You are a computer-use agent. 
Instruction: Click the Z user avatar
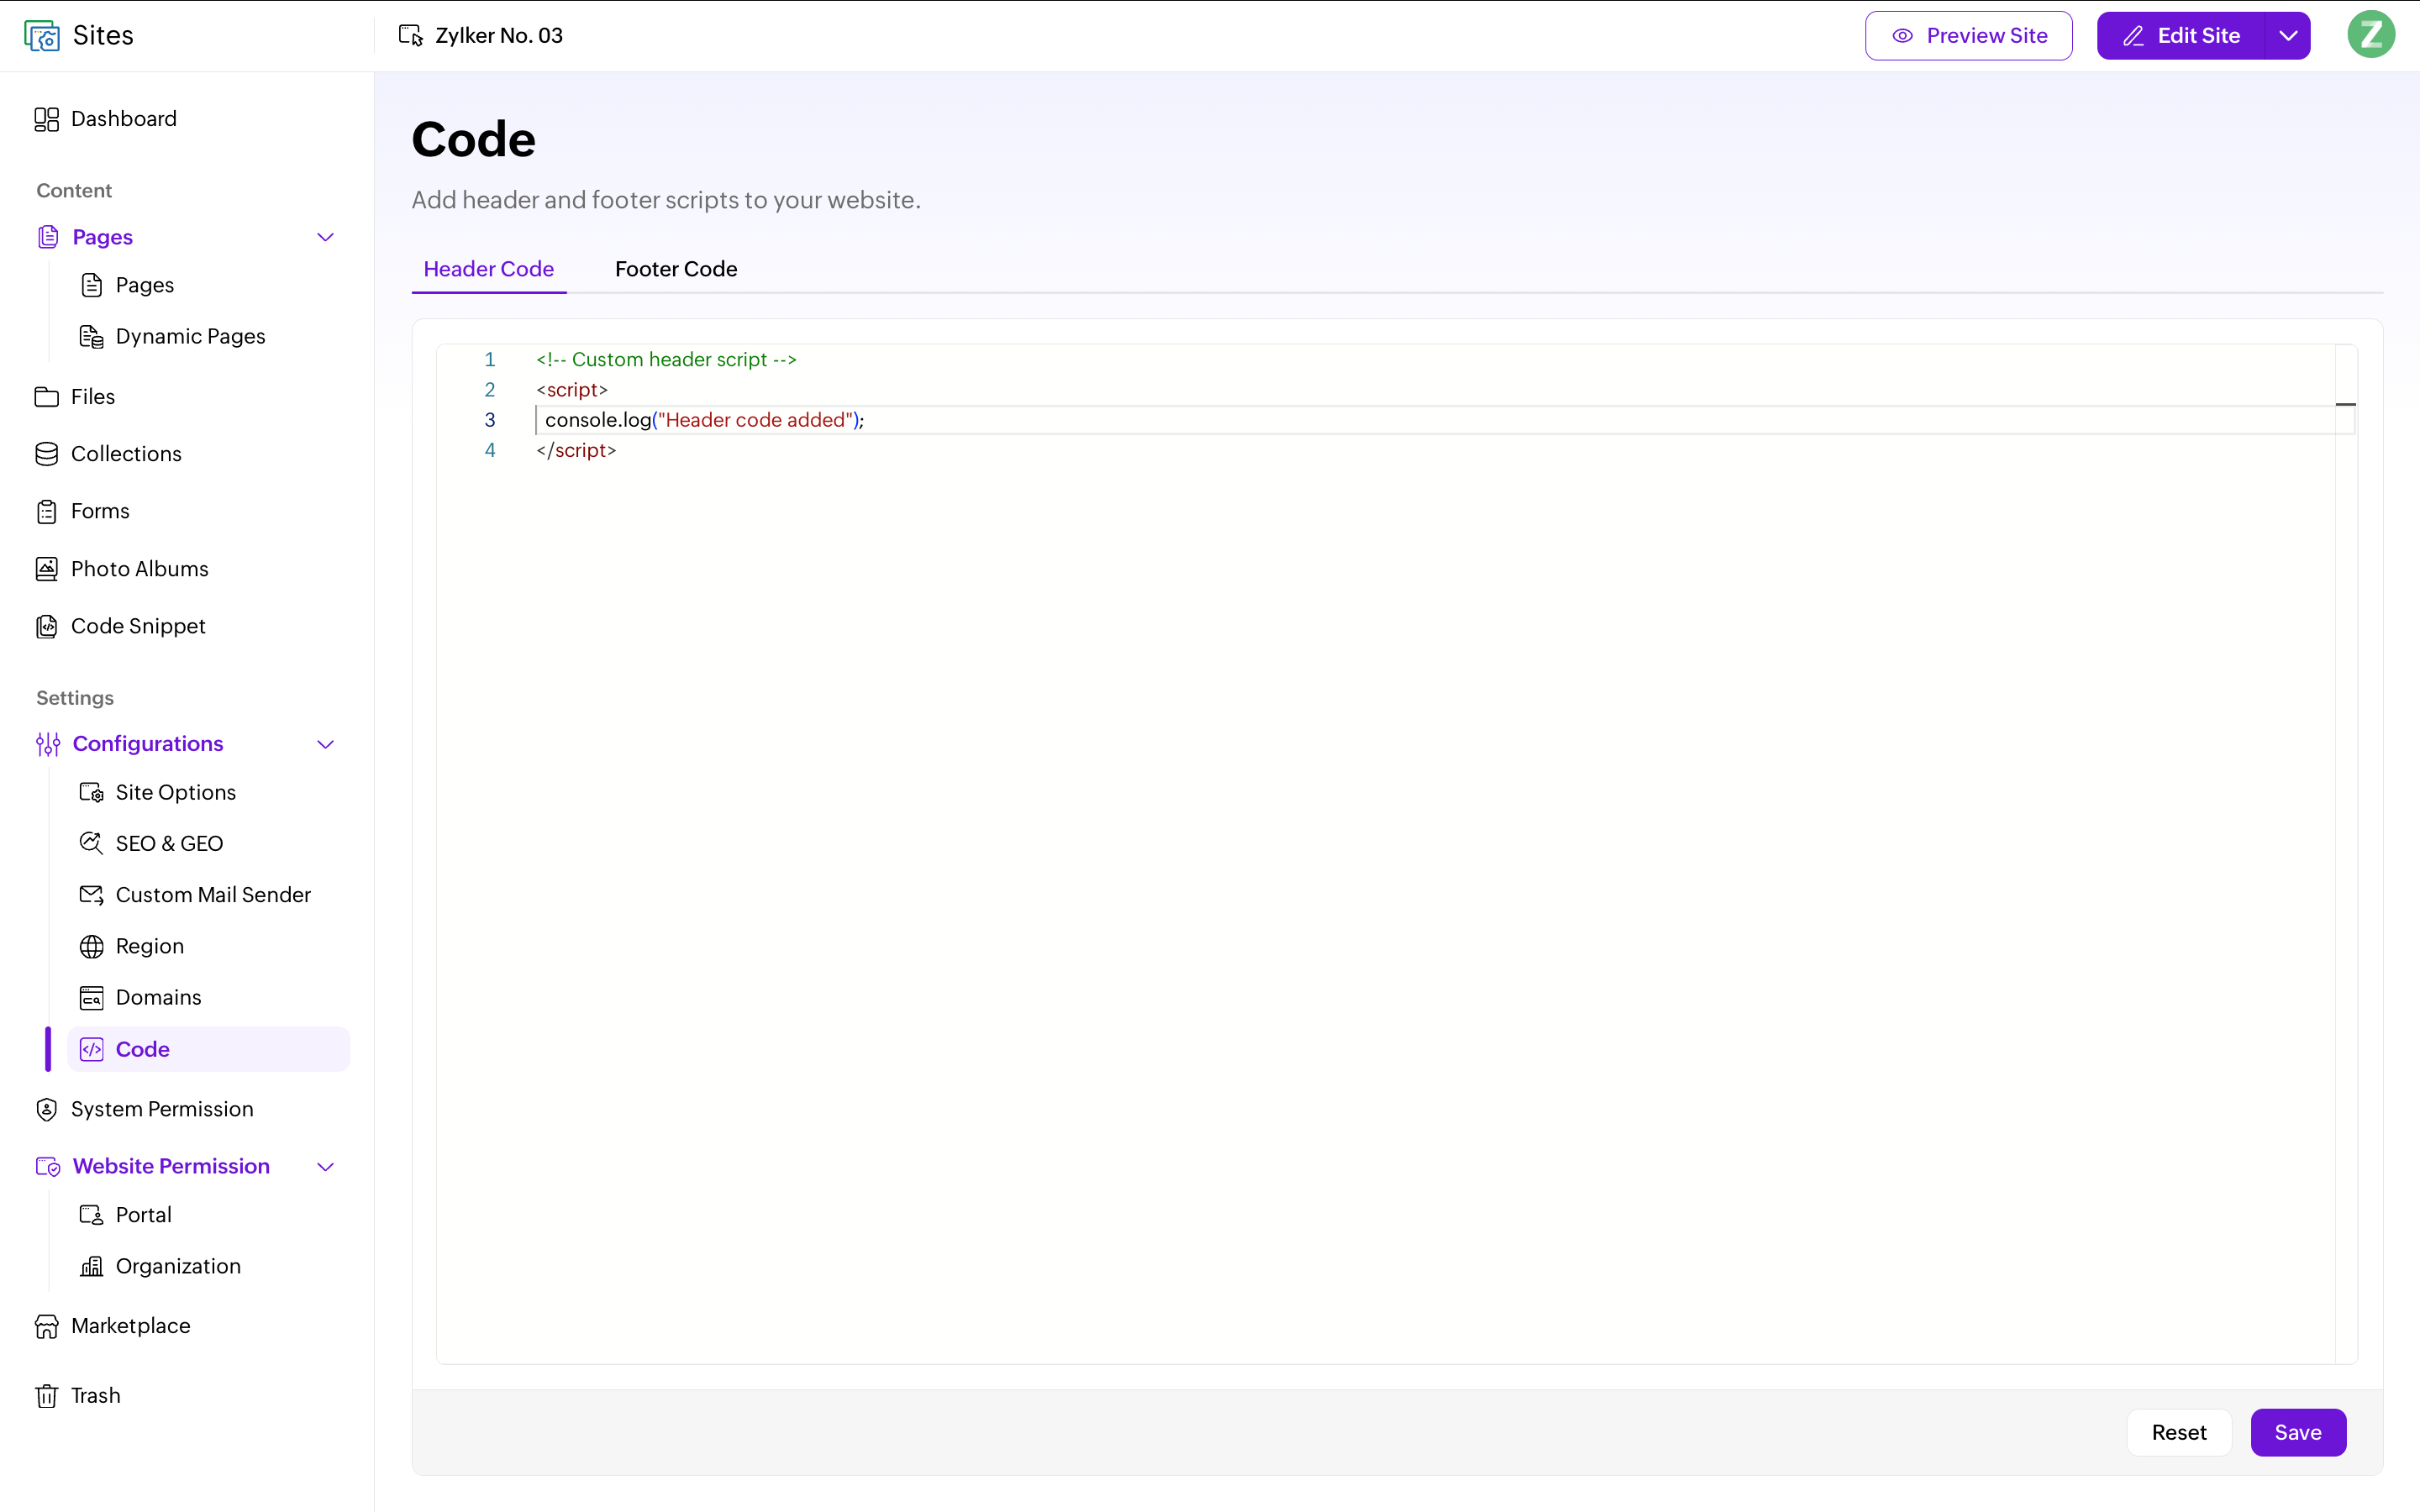[2370, 35]
